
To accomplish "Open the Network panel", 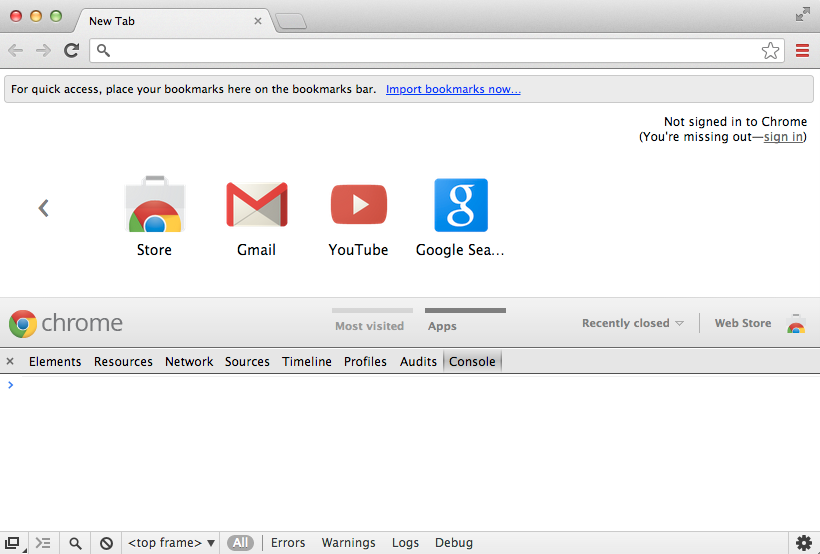I will tap(189, 361).
